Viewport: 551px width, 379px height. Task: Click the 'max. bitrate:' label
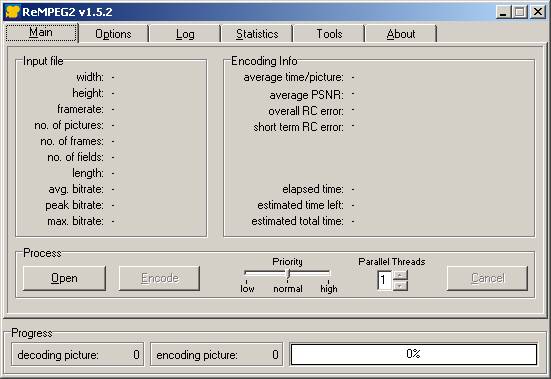click(x=76, y=221)
